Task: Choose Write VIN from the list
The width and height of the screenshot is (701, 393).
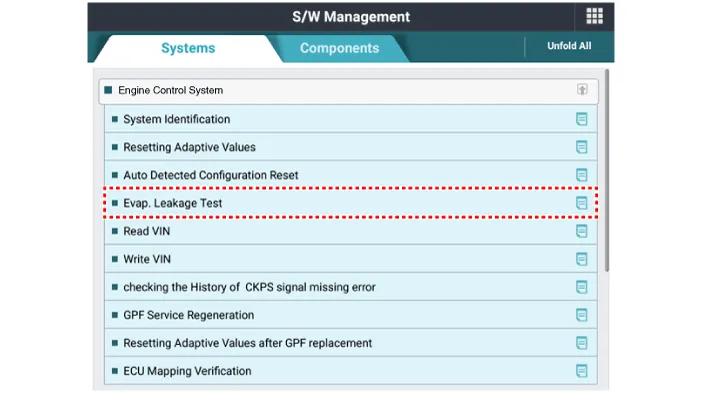Action: [350, 259]
